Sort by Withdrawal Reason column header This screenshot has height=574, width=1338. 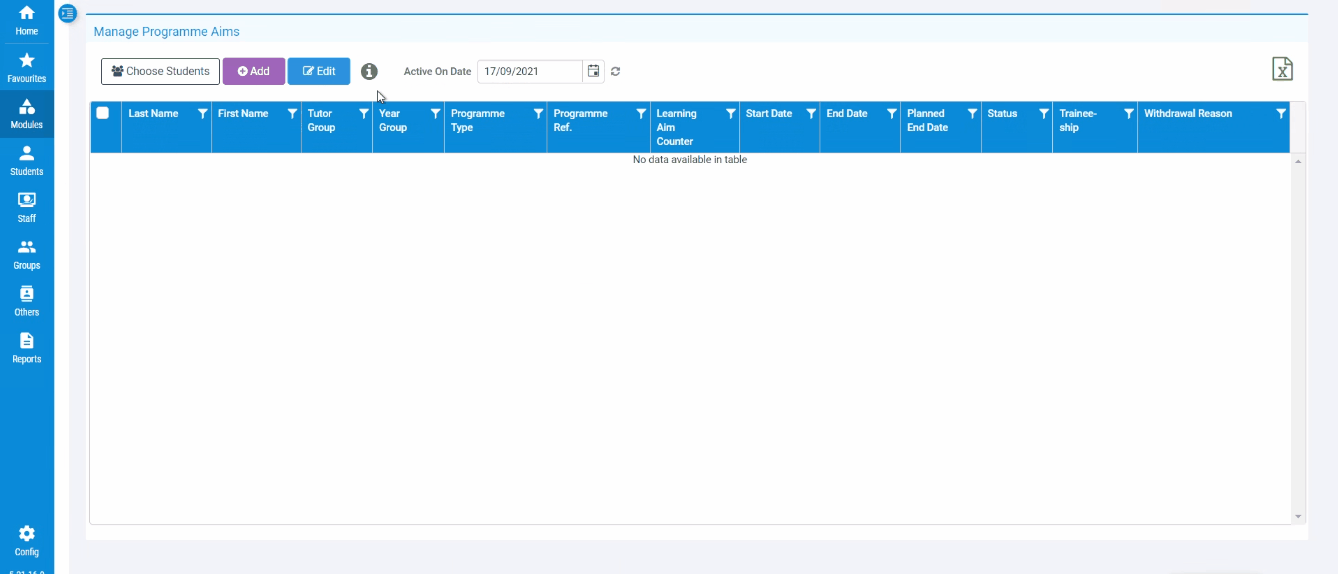[x=1188, y=114]
